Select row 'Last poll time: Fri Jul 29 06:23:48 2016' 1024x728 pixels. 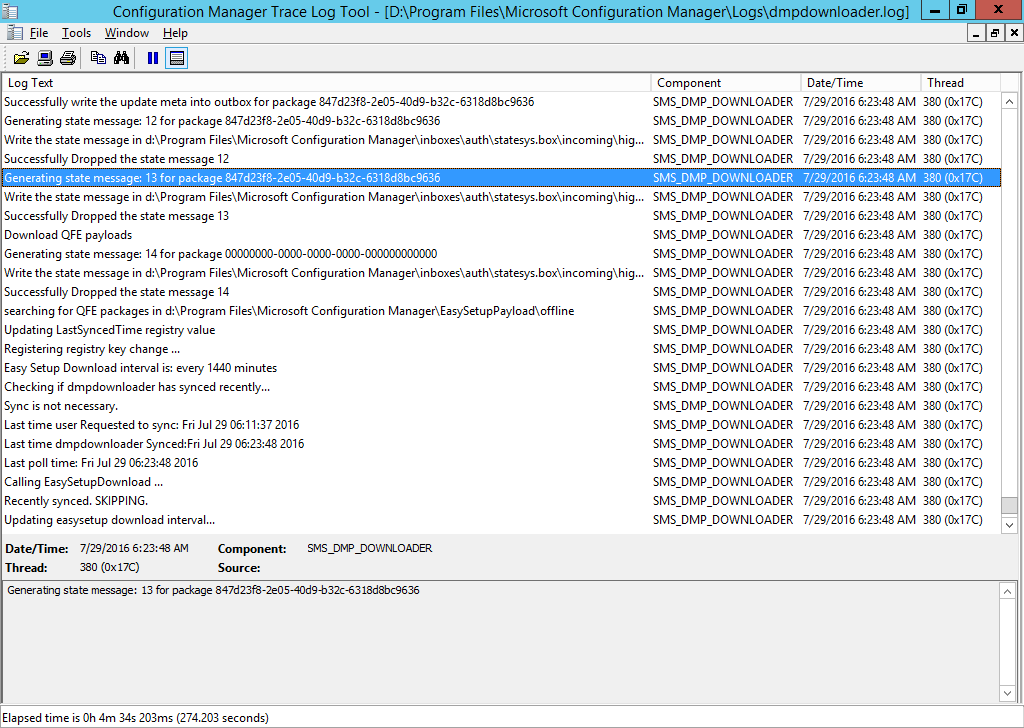tap(501, 462)
